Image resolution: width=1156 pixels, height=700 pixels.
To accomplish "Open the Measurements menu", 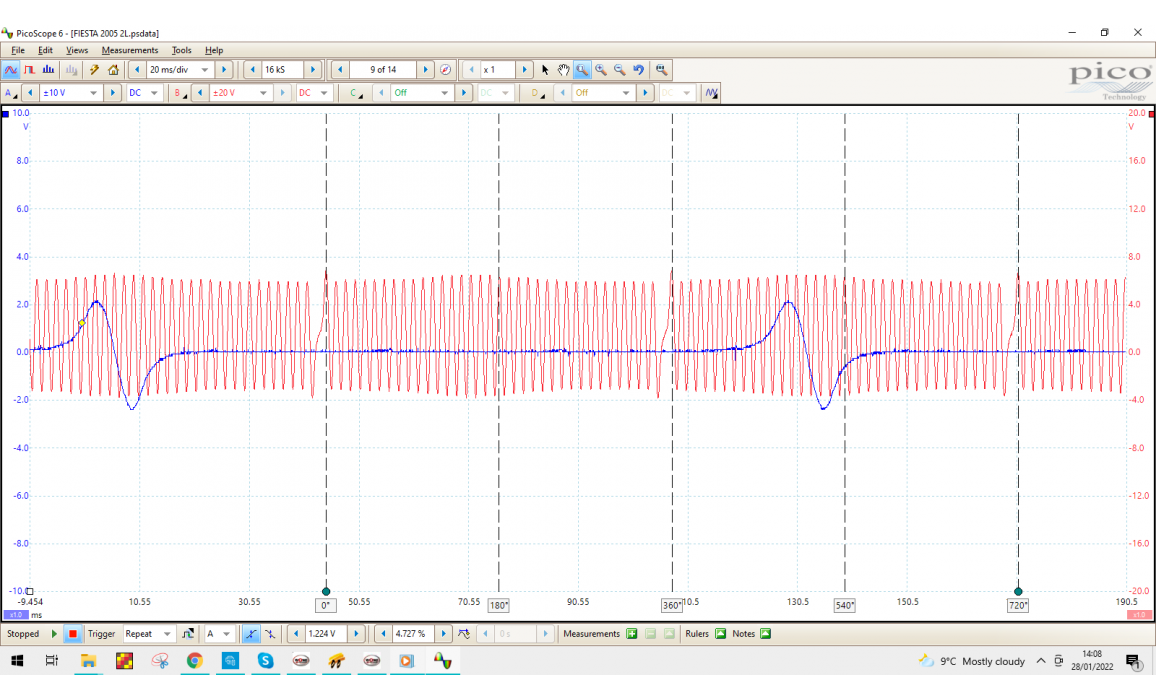I will click(x=129, y=50).
